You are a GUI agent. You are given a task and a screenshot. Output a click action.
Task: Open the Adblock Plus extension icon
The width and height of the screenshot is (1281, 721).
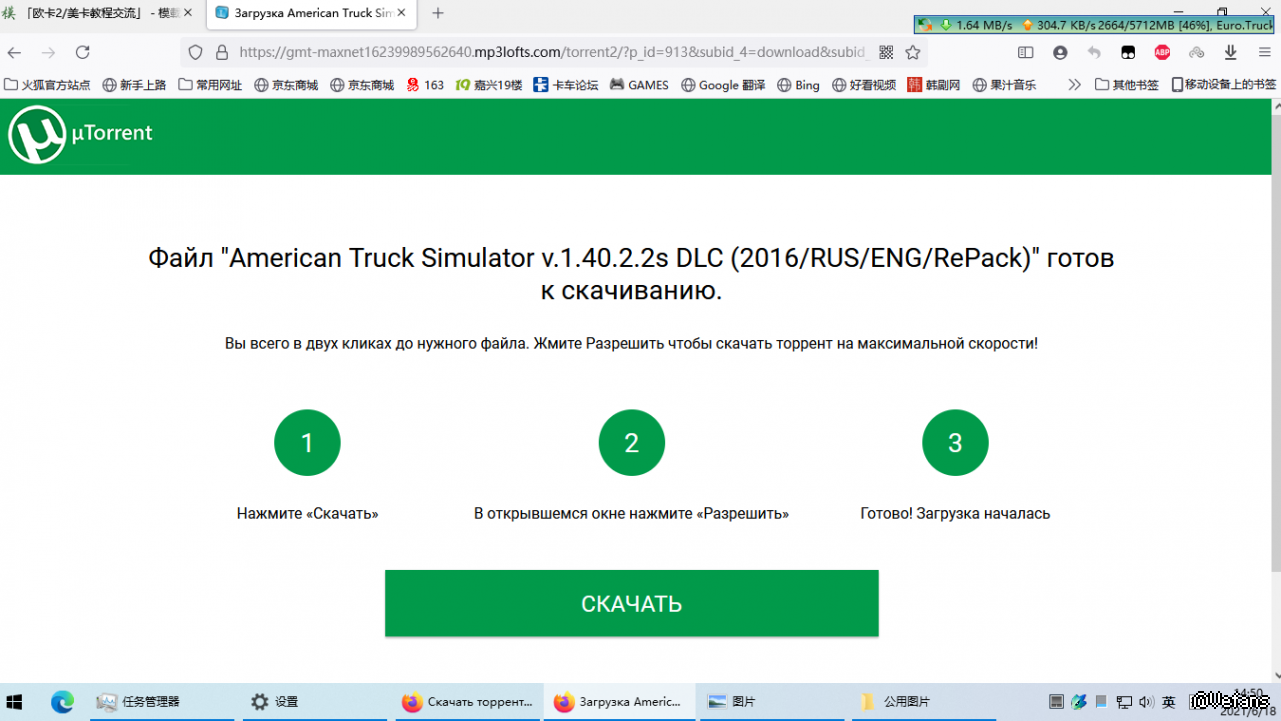1162,52
